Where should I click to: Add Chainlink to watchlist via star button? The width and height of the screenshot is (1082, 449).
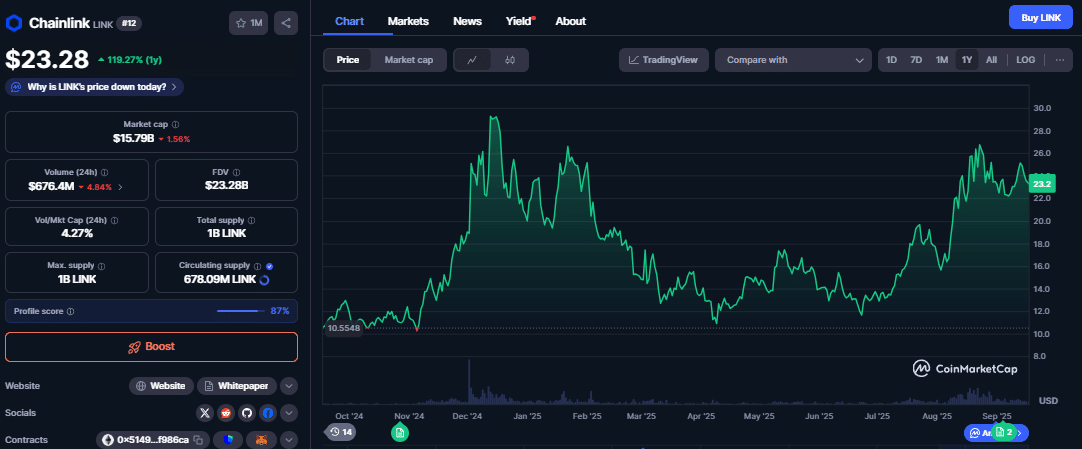tap(248, 23)
